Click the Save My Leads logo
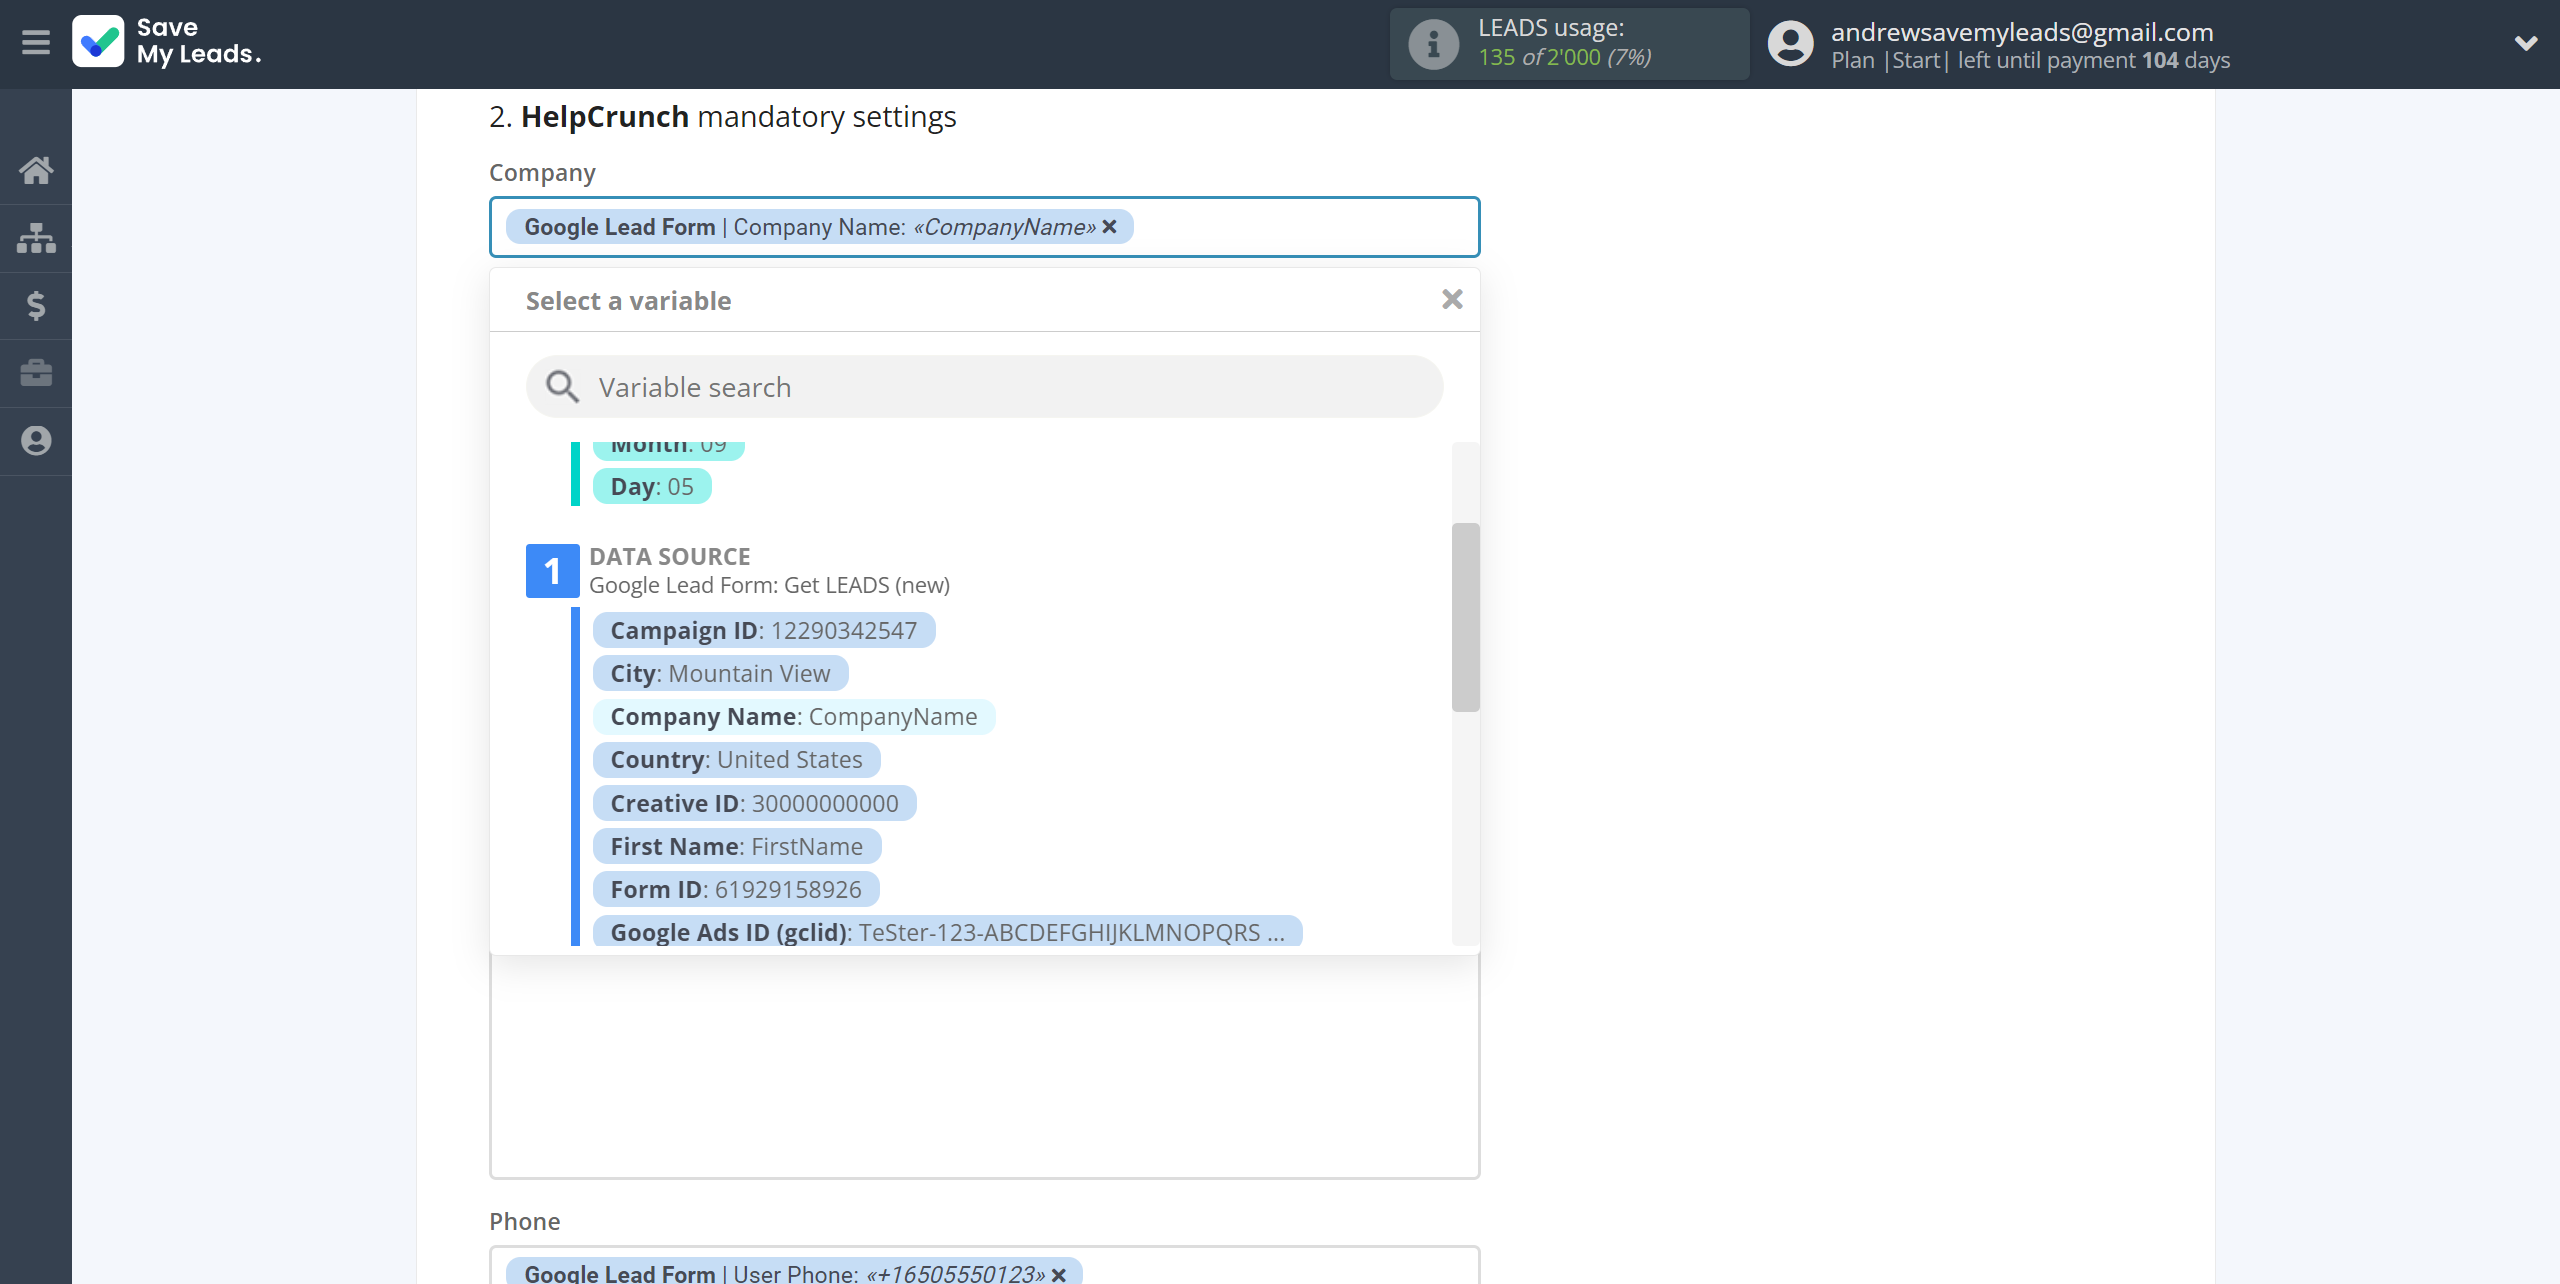 tap(167, 41)
